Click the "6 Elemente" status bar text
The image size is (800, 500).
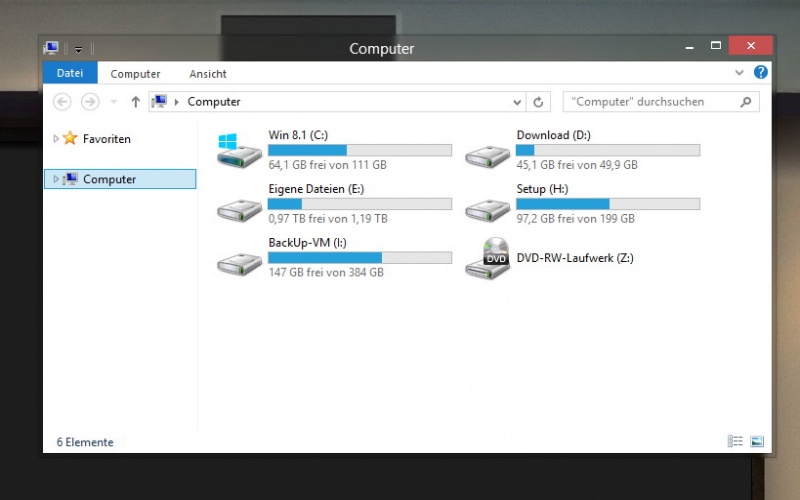(85, 442)
